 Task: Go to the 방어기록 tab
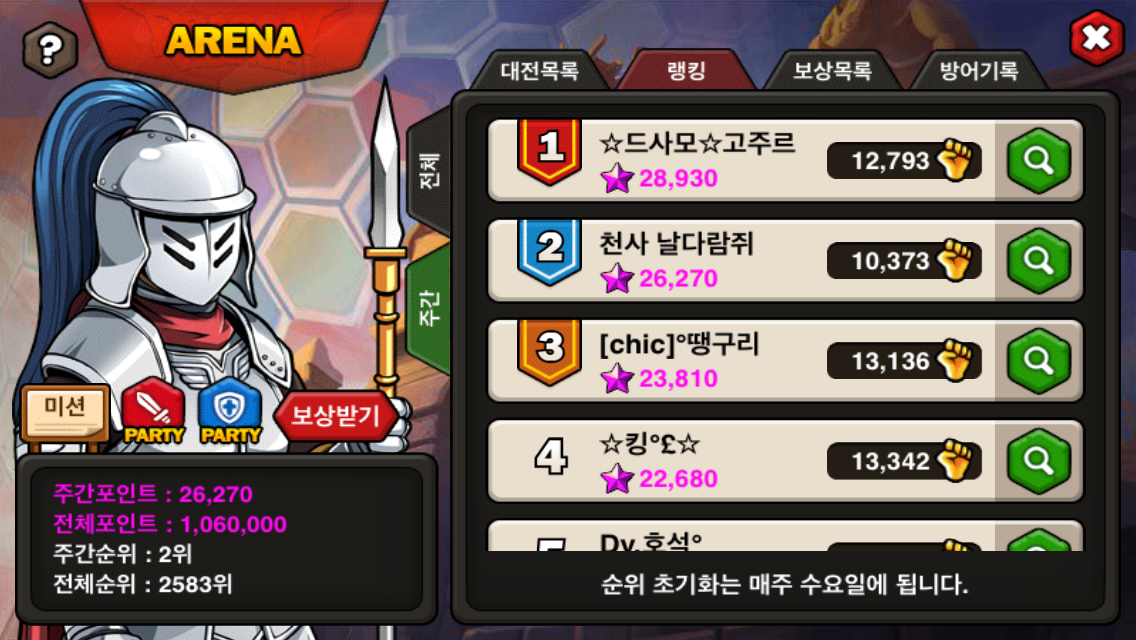[979, 71]
